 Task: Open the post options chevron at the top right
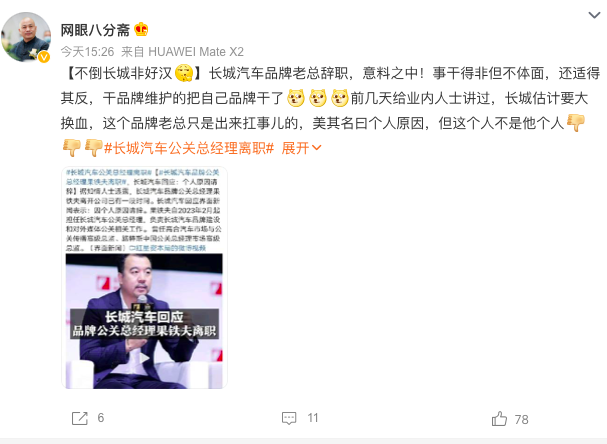tap(594, 15)
